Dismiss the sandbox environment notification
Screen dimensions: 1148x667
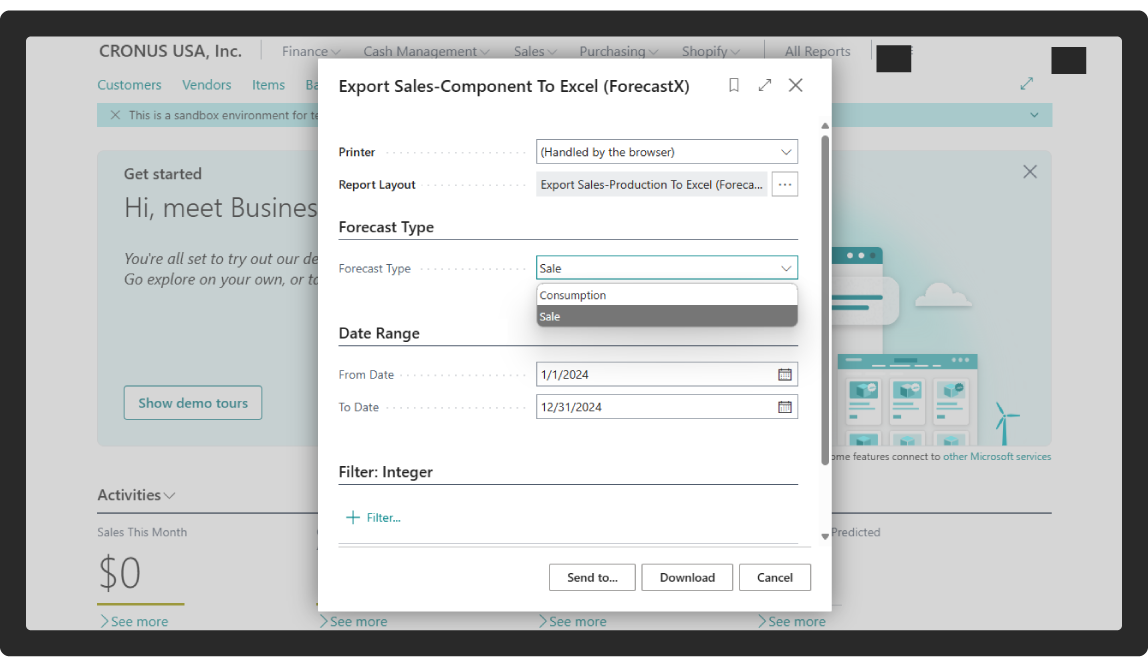[115, 115]
